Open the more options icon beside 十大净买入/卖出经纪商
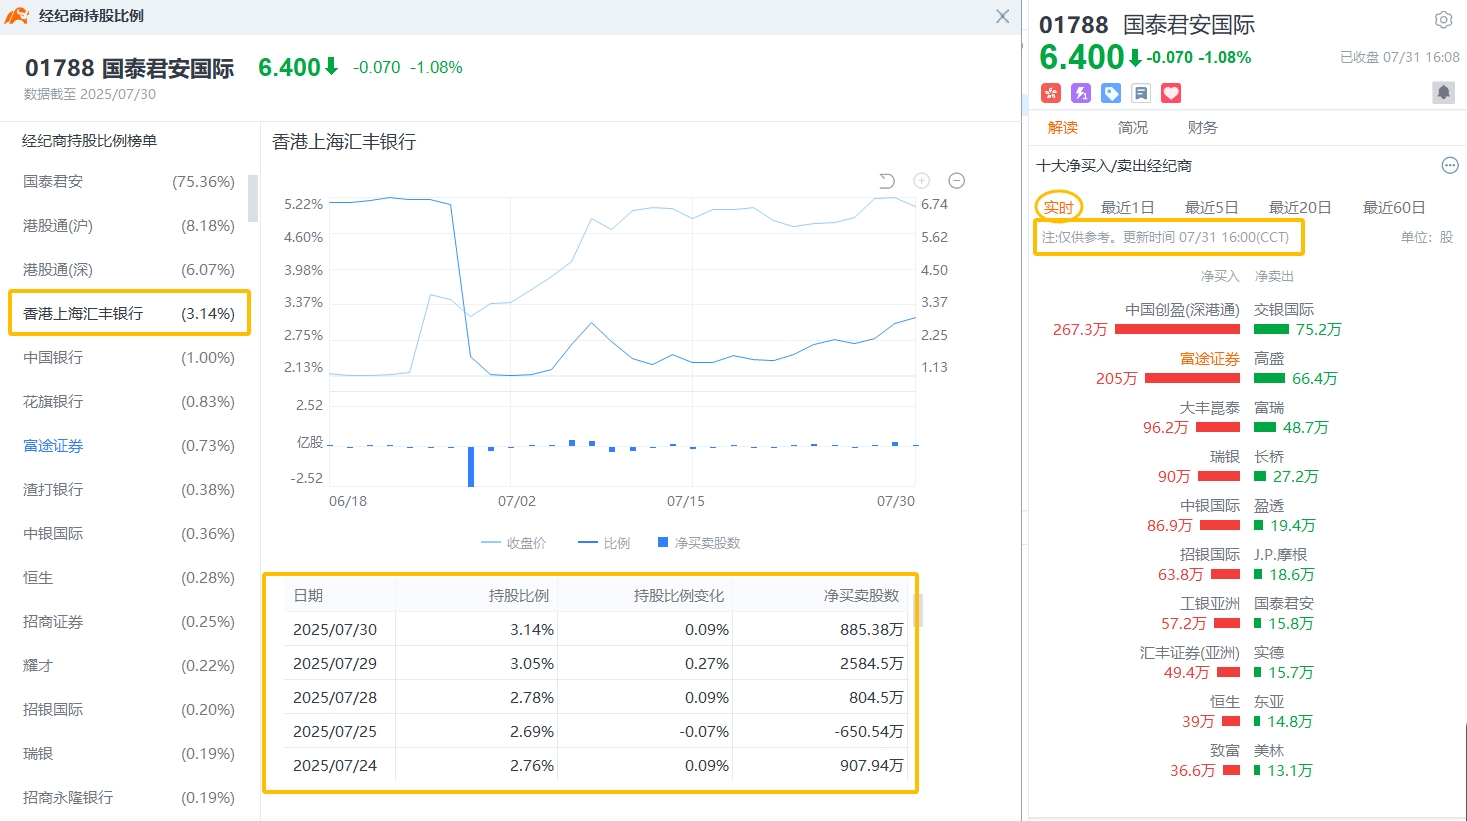 [1450, 166]
